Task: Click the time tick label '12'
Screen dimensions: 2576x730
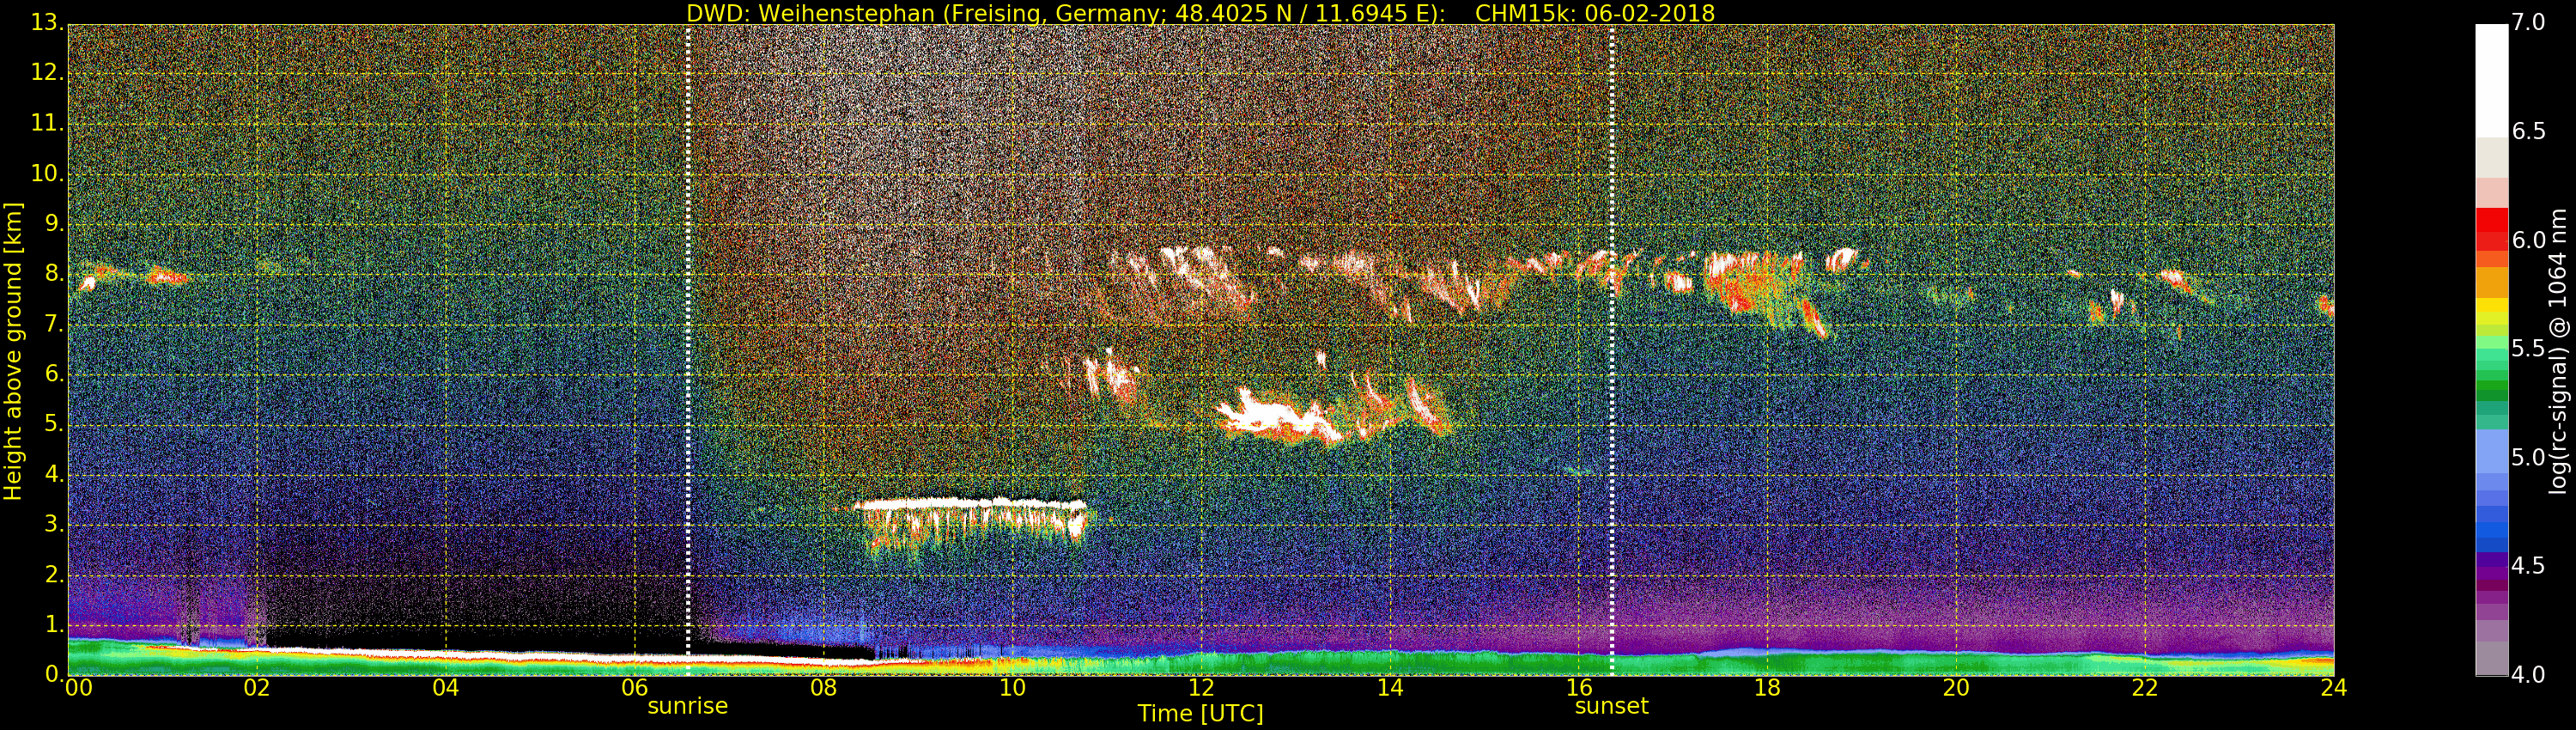Action: 1201,688
